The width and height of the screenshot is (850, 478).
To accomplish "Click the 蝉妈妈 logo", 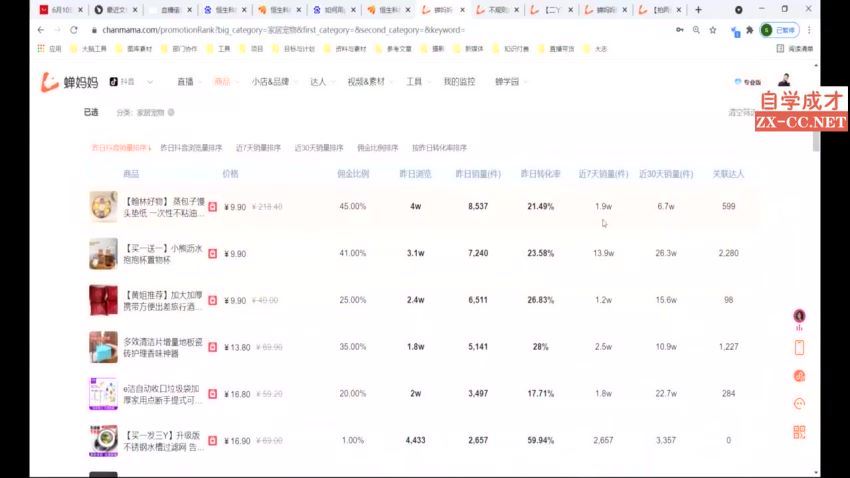I will (x=69, y=82).
